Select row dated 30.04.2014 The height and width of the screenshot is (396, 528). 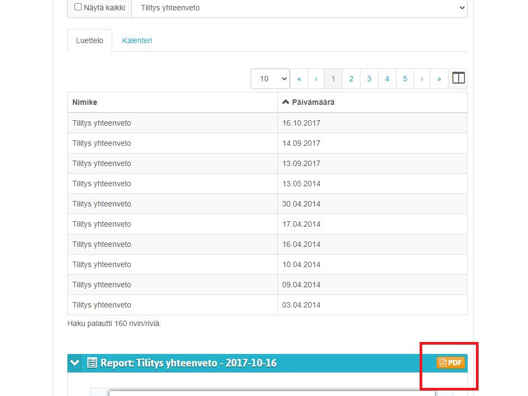click(267, 204)
